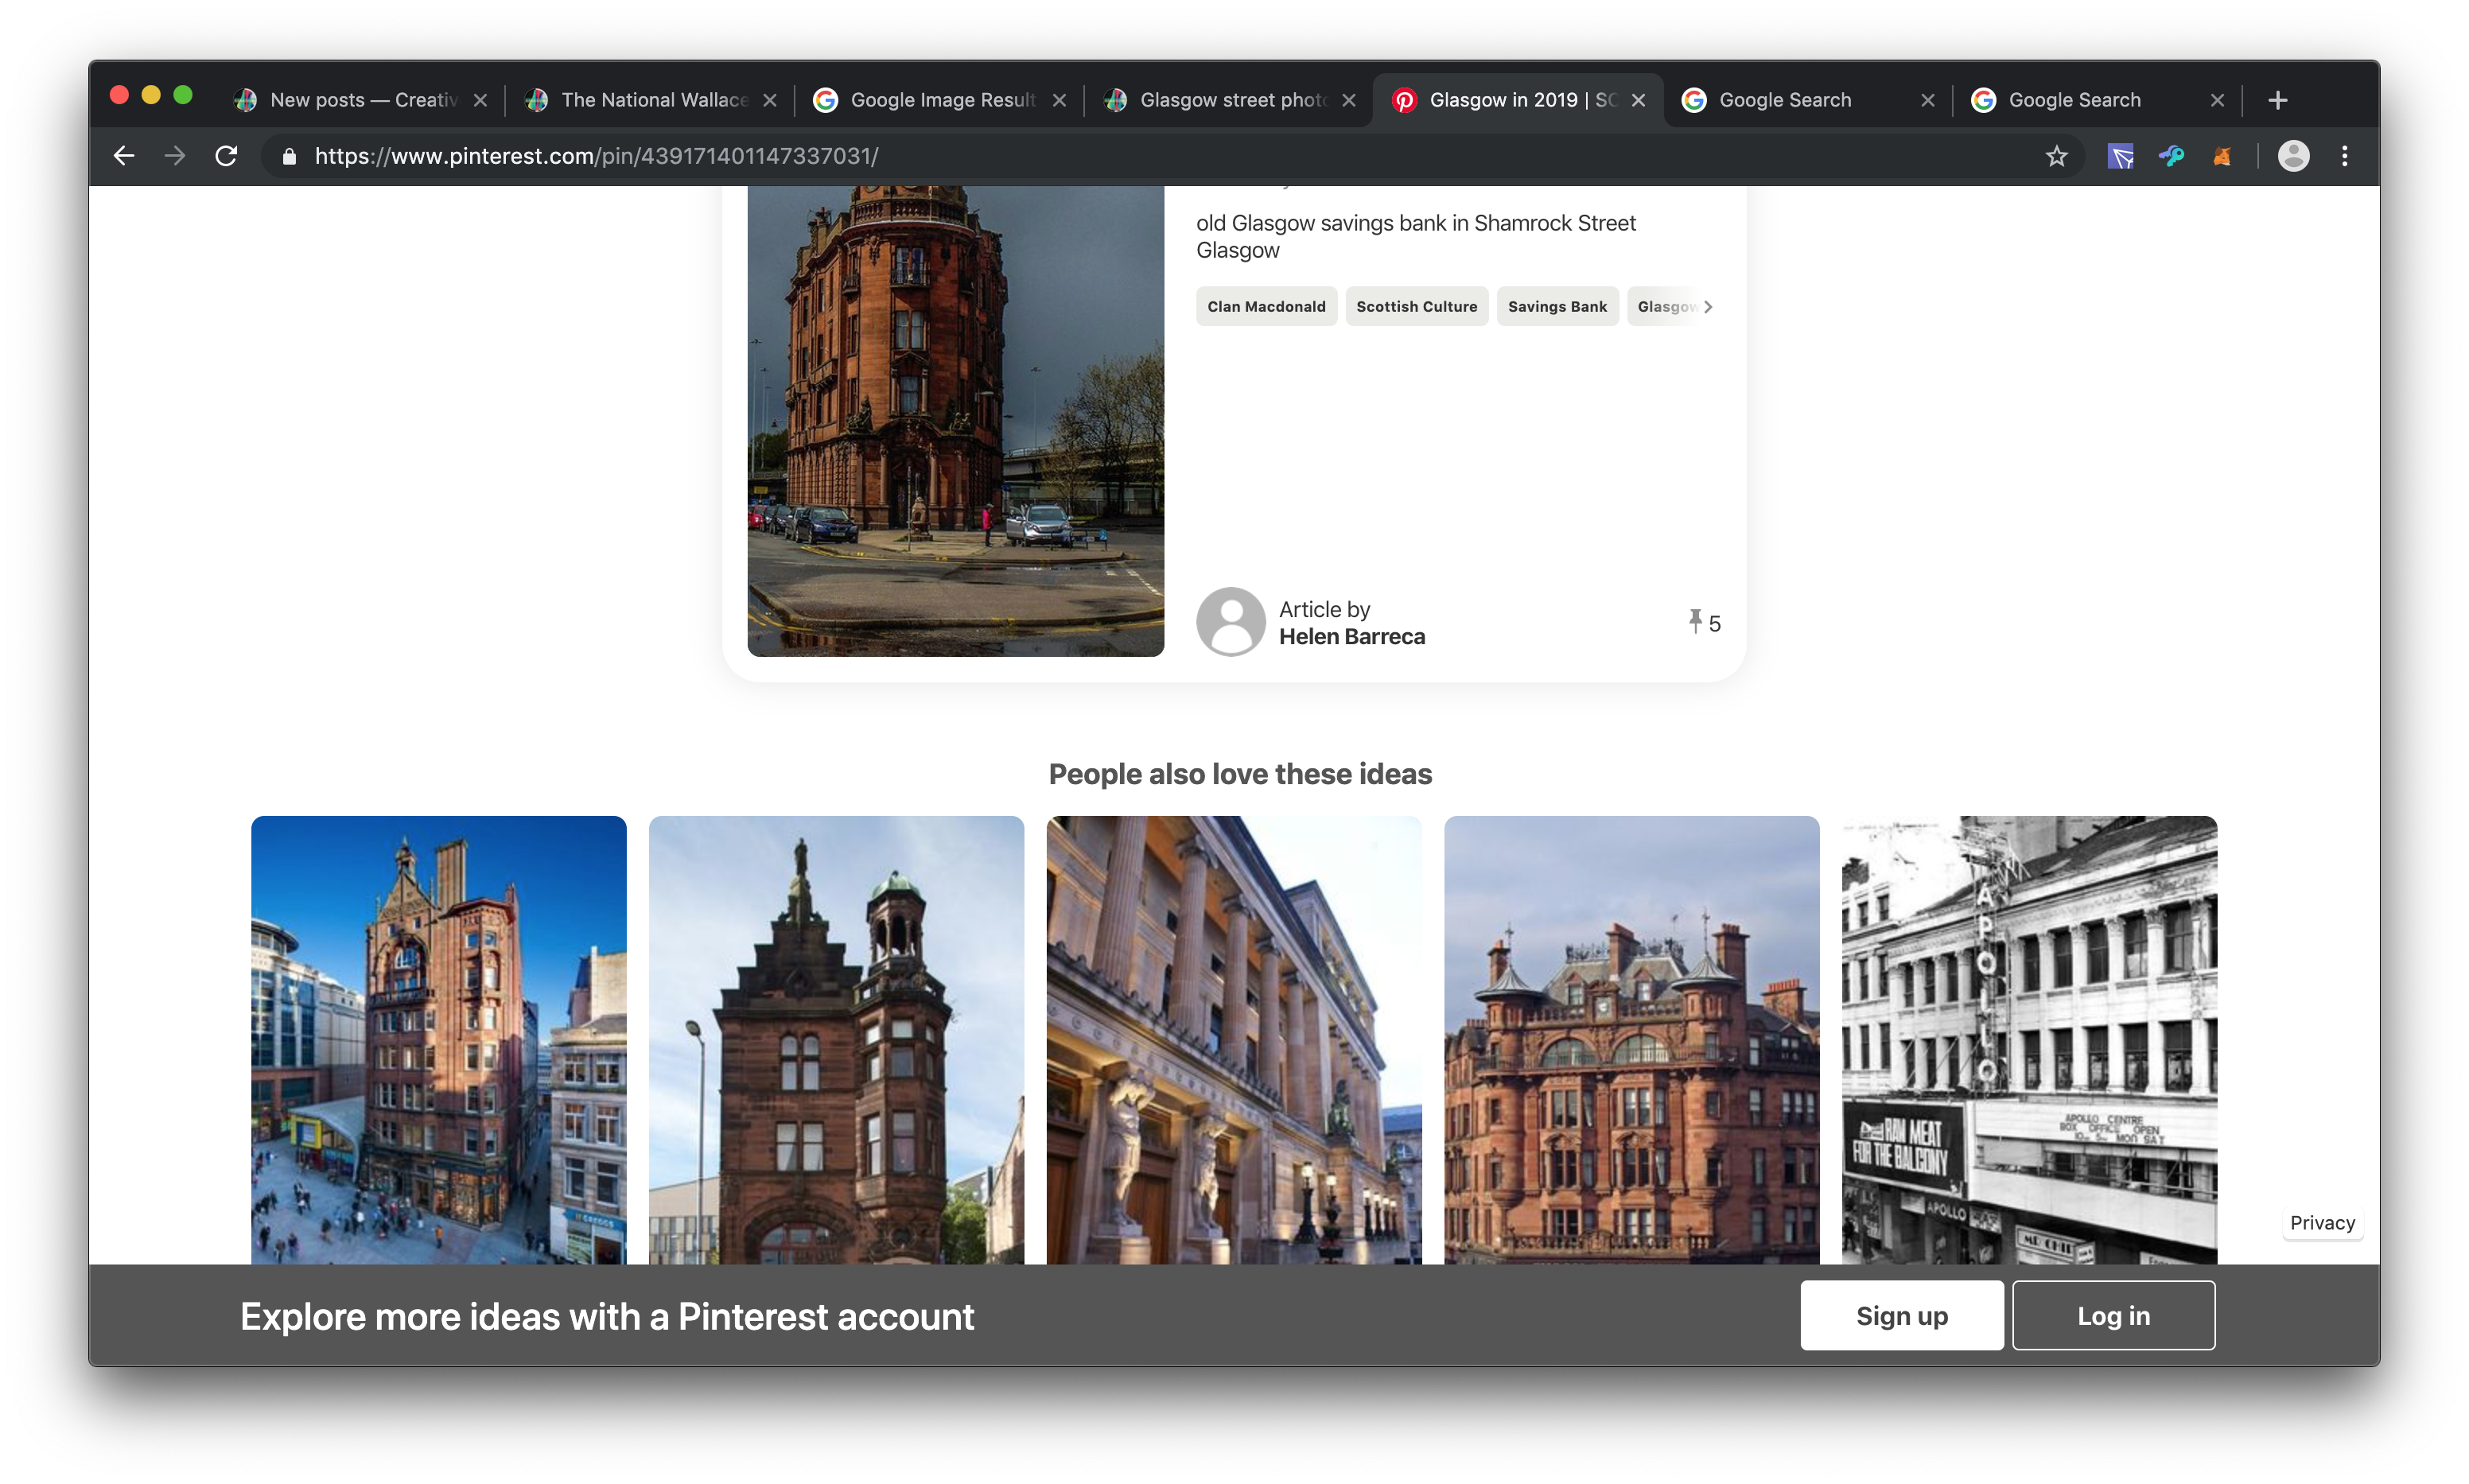
Task: Open Chrome three-dot menu
Action: coord(2344,156)
